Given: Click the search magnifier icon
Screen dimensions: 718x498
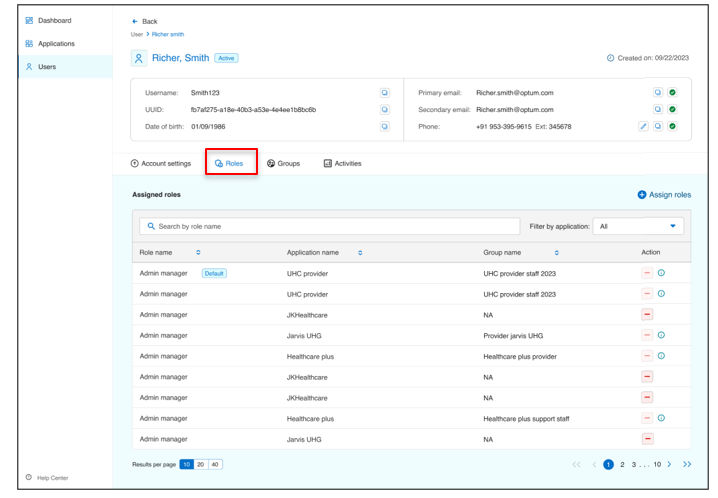Looking at the screenshot, I should [x=151, y=226].
